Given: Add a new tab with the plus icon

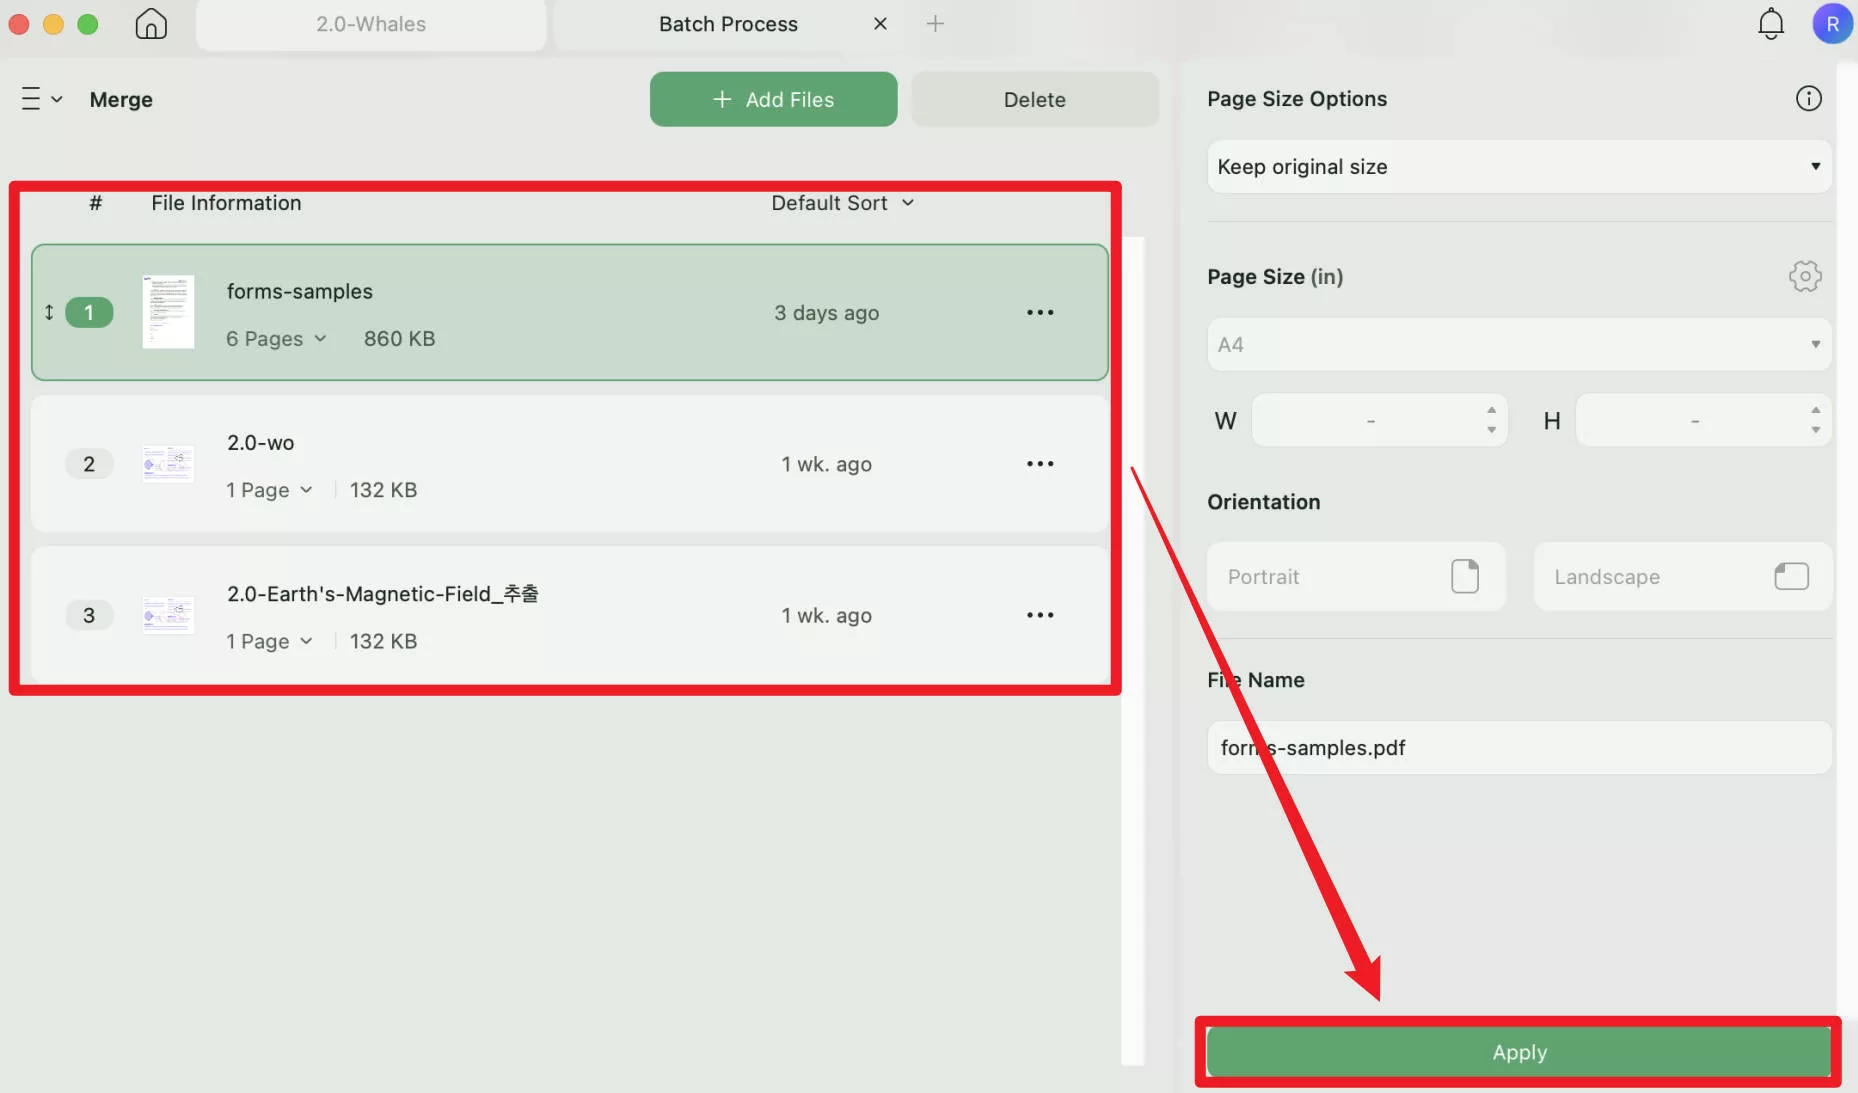Looking at the screenshot, I should click(935, 23).
